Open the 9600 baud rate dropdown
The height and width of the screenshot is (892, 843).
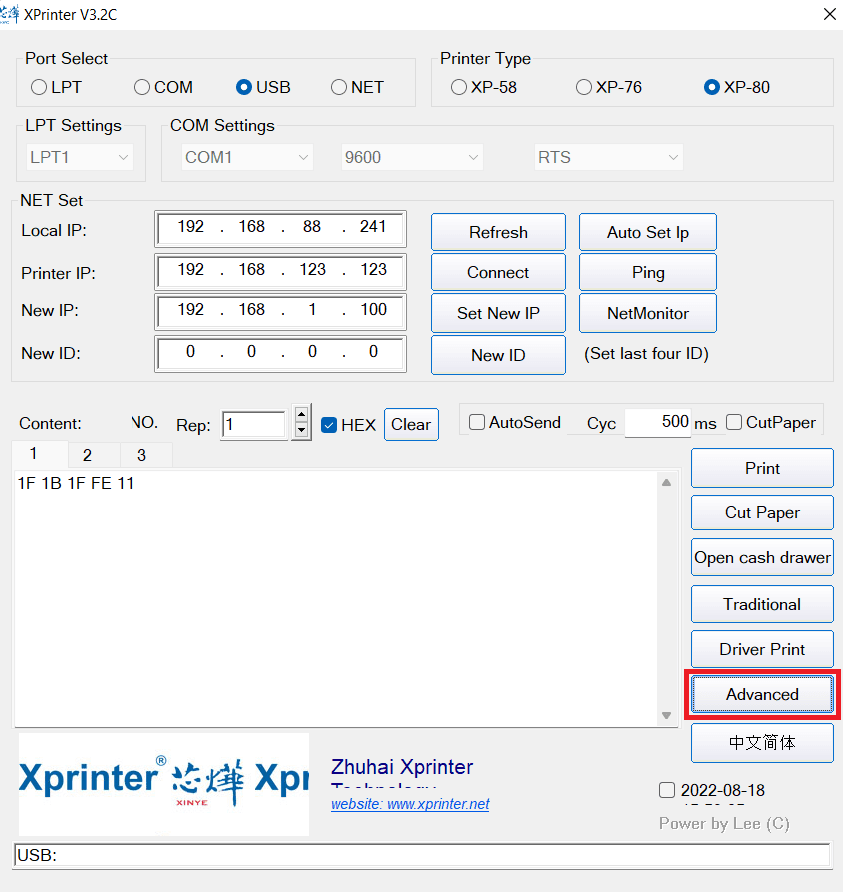[x=411, y=157]
